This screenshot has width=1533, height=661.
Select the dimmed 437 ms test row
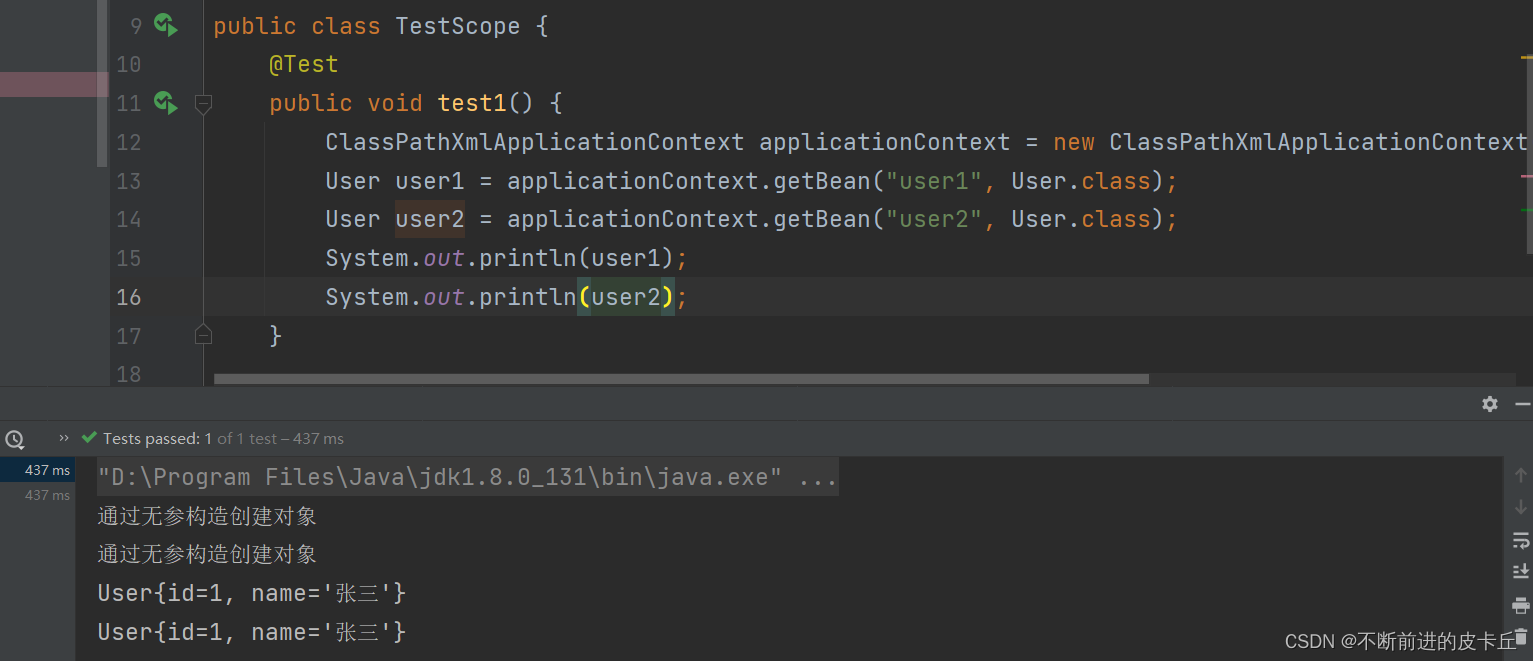(37, 495)
